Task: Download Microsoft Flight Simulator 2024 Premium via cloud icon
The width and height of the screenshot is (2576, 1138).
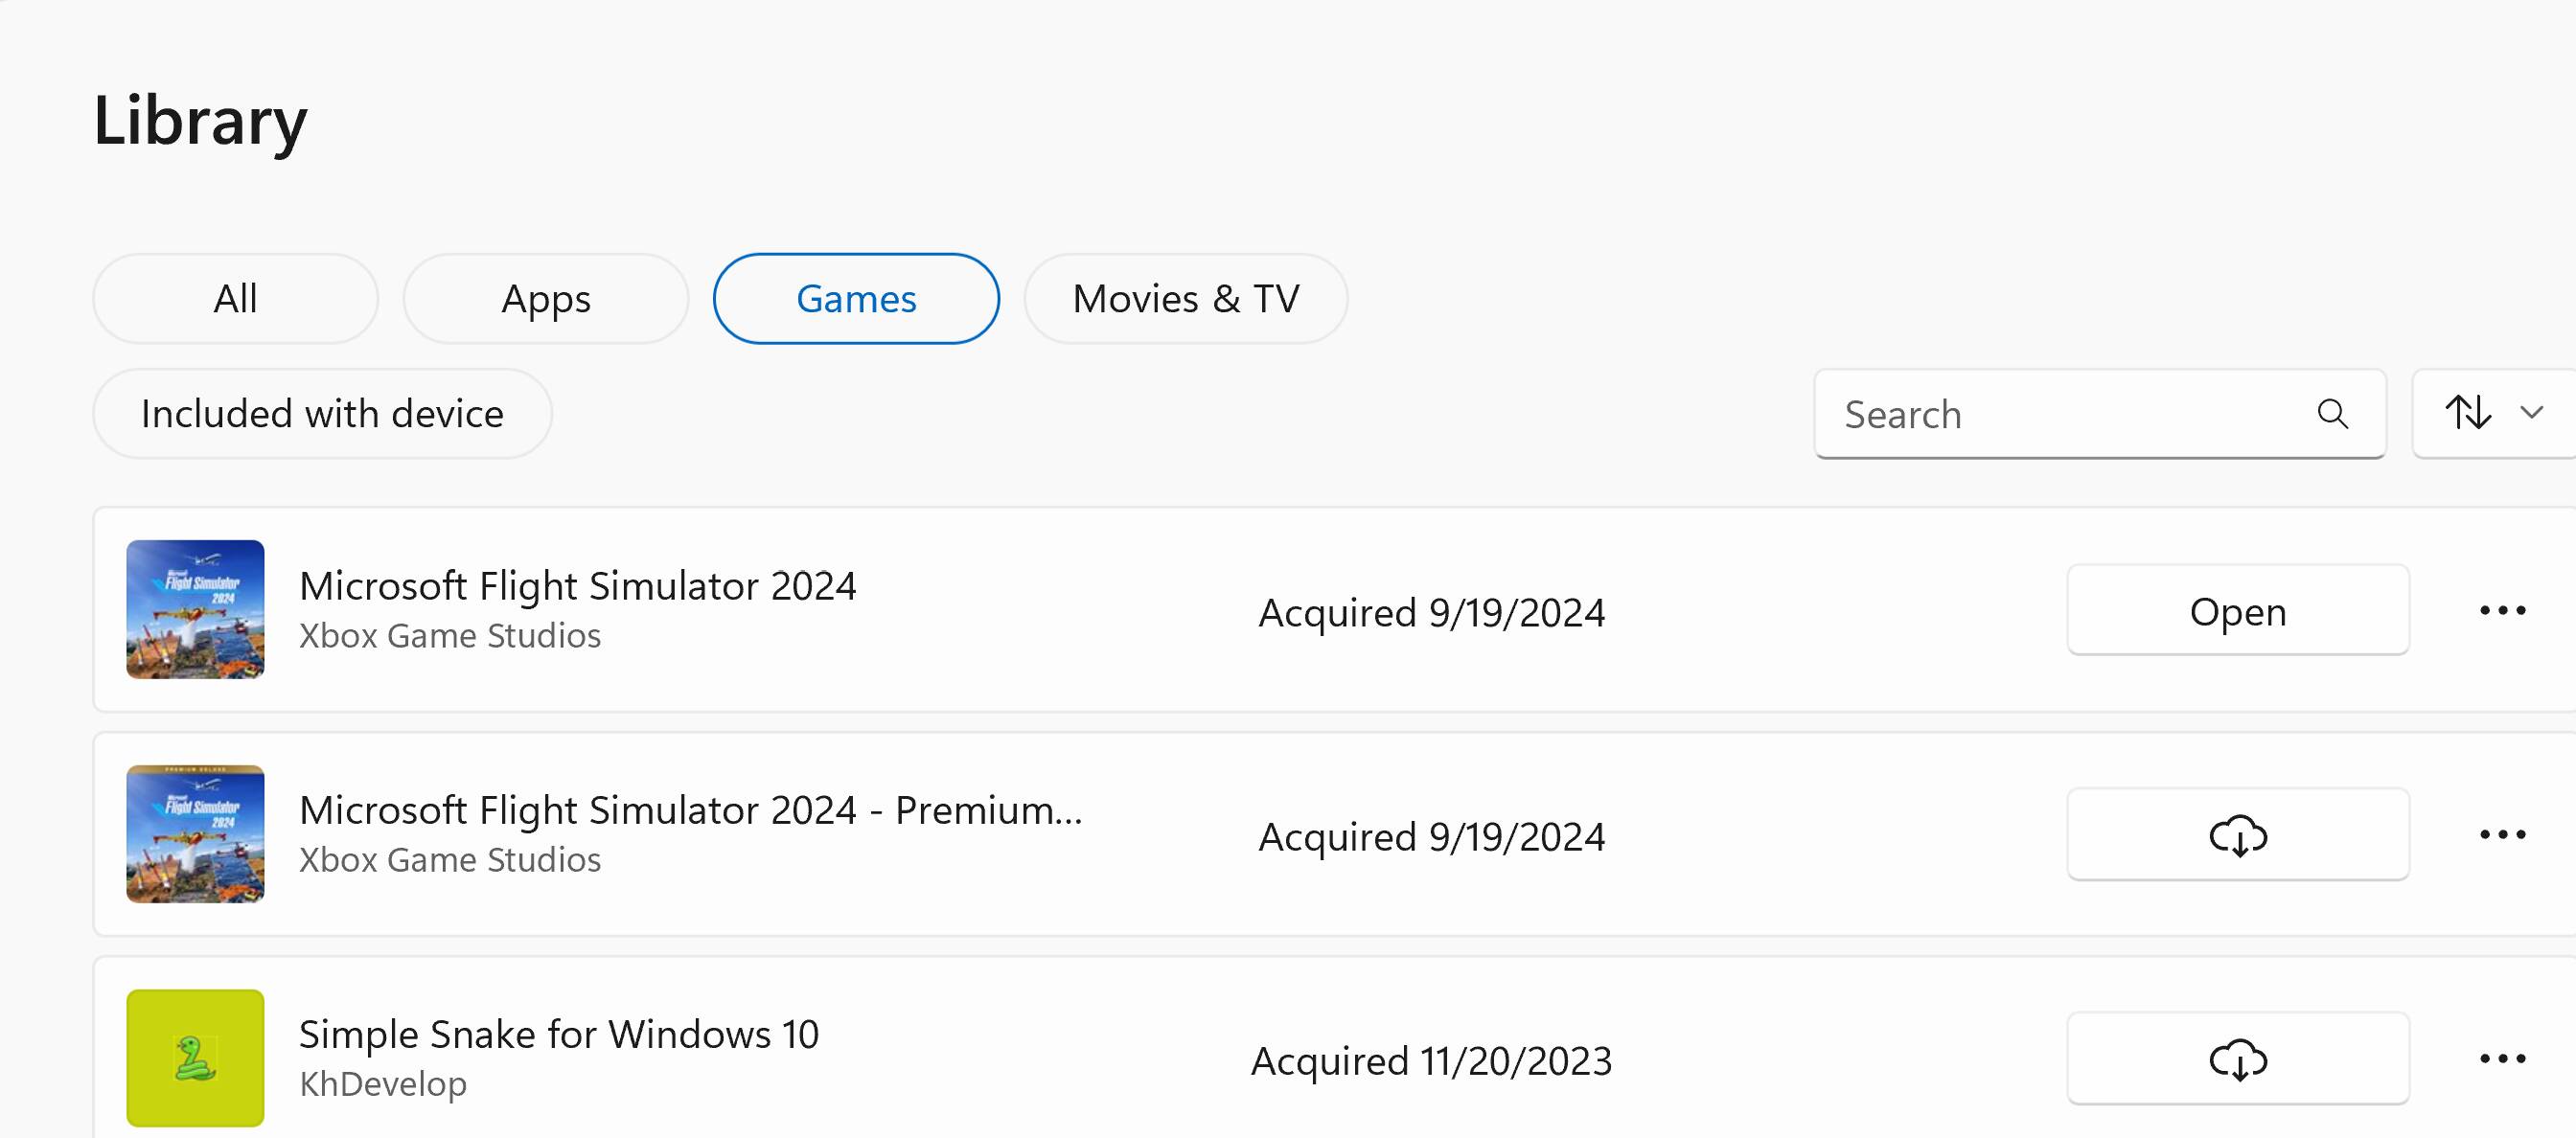Action: click(2237, 835)
